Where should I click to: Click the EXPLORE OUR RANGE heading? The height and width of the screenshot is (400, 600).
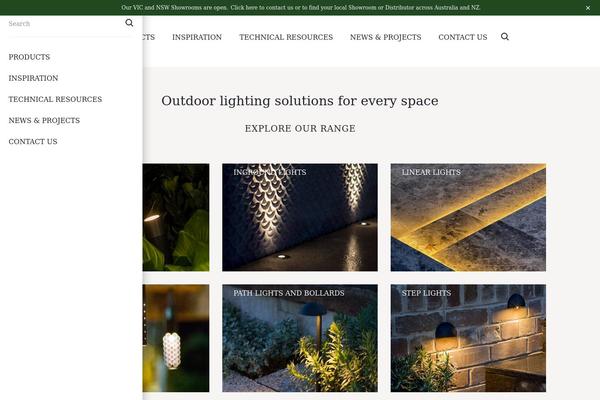(x=300, y=128)
